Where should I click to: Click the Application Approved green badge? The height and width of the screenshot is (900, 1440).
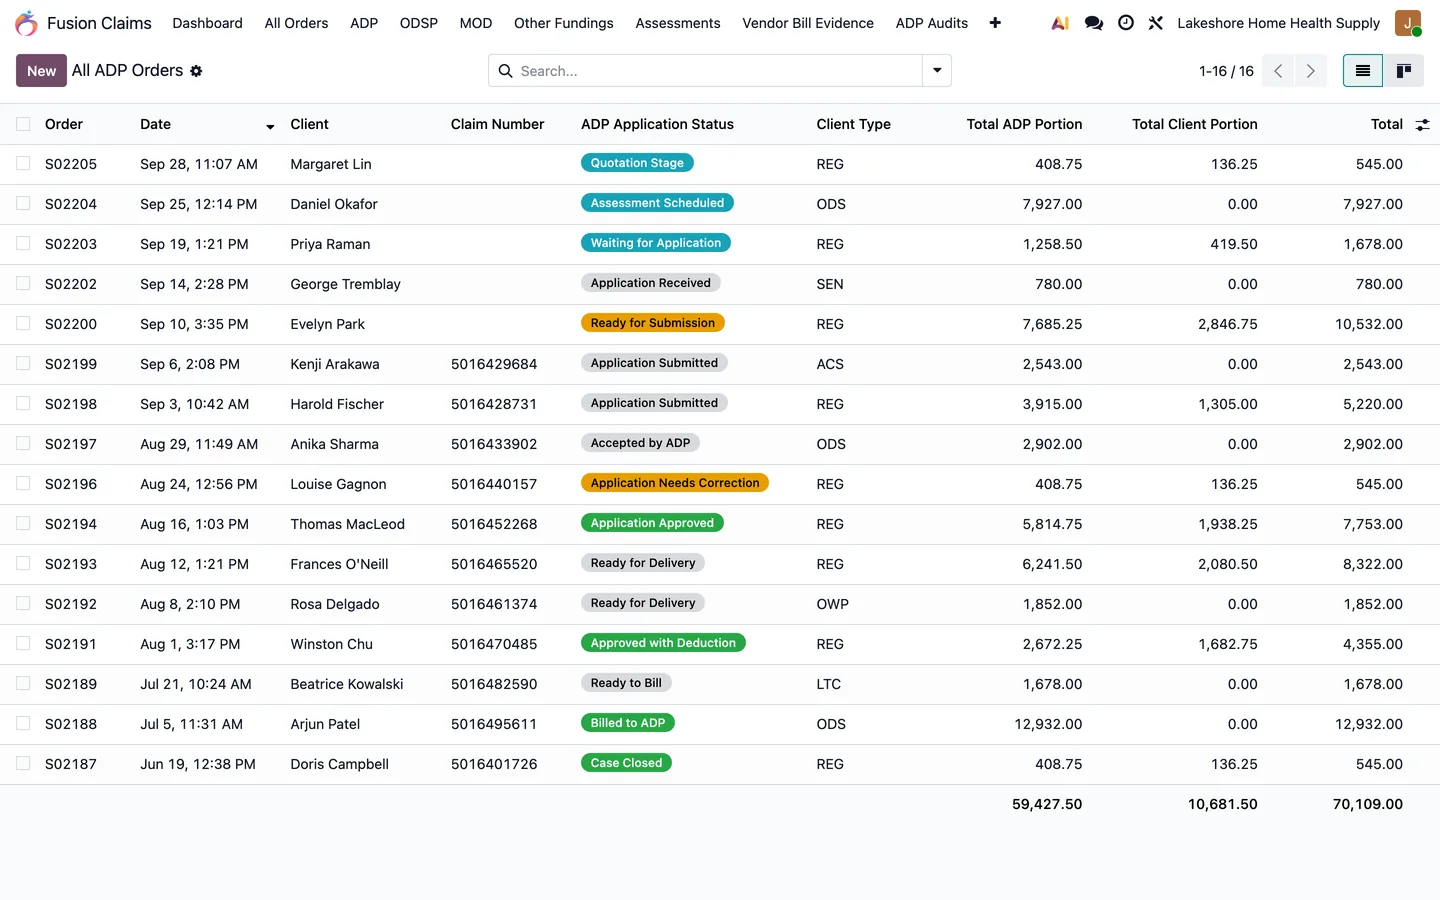tap(652, 523)
